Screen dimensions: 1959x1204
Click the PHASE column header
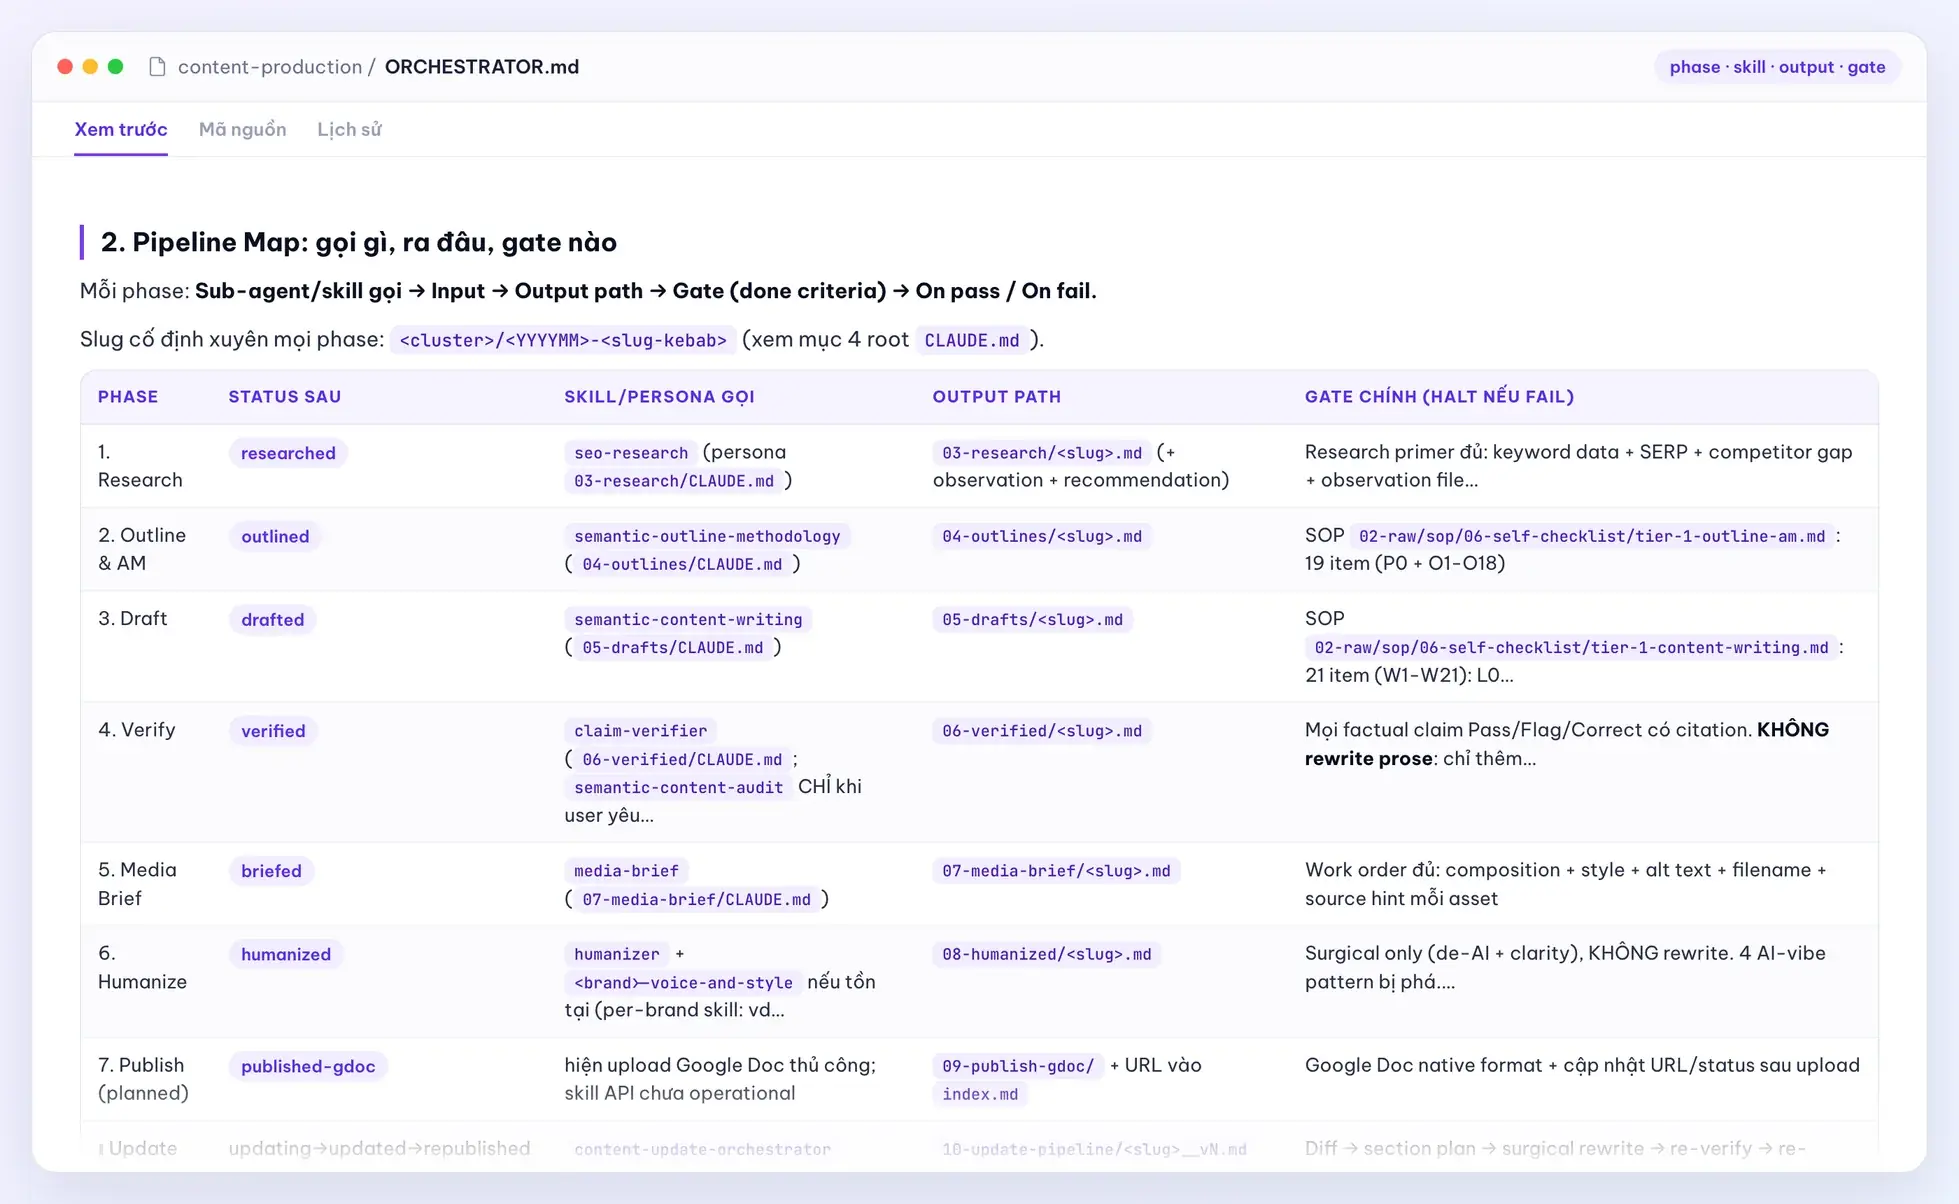tap(128, 397)
